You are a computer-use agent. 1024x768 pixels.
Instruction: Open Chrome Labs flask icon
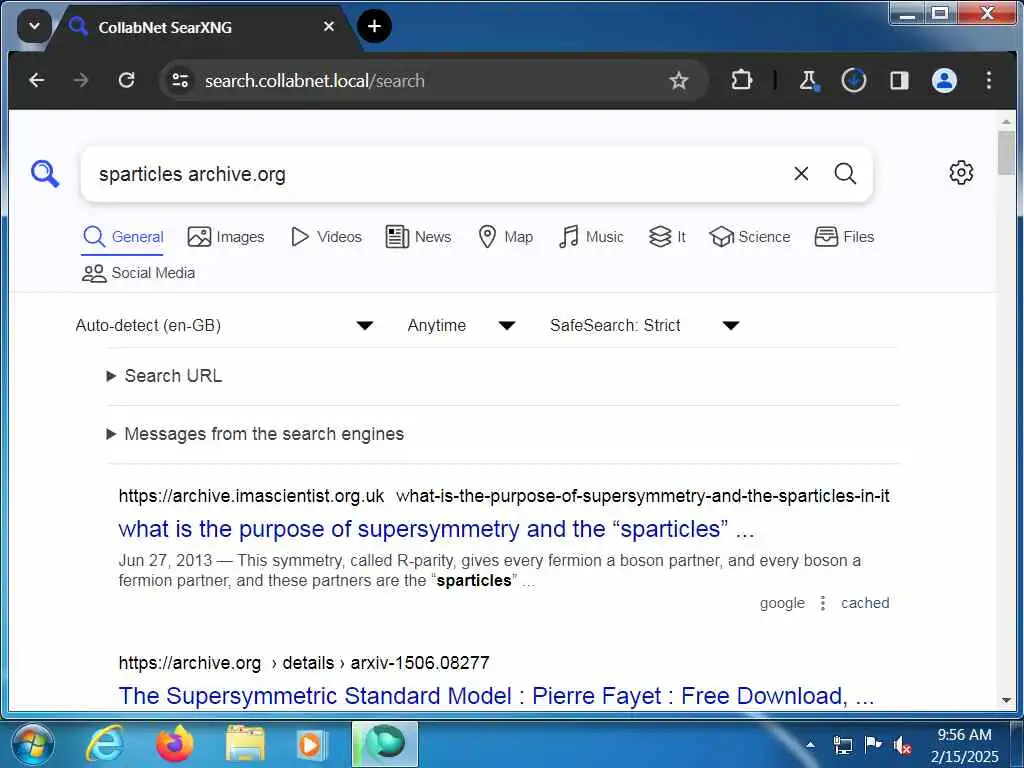tap(808, 80)
